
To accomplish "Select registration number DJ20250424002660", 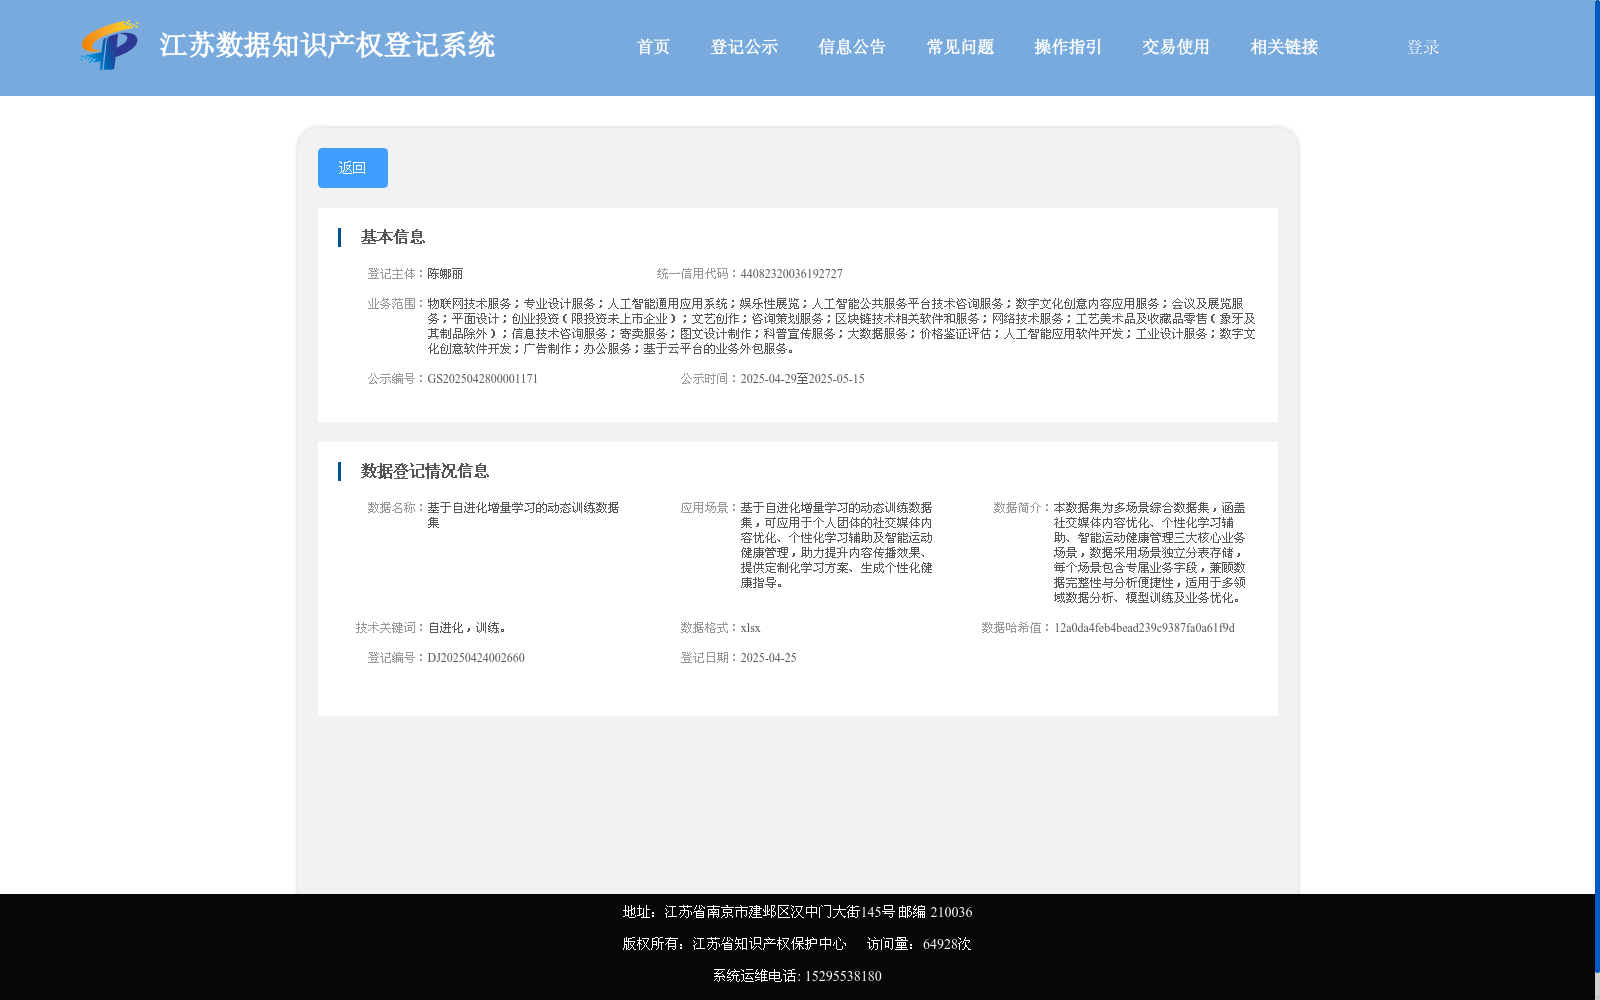I will pyautogui.click(x=476, y=658).
